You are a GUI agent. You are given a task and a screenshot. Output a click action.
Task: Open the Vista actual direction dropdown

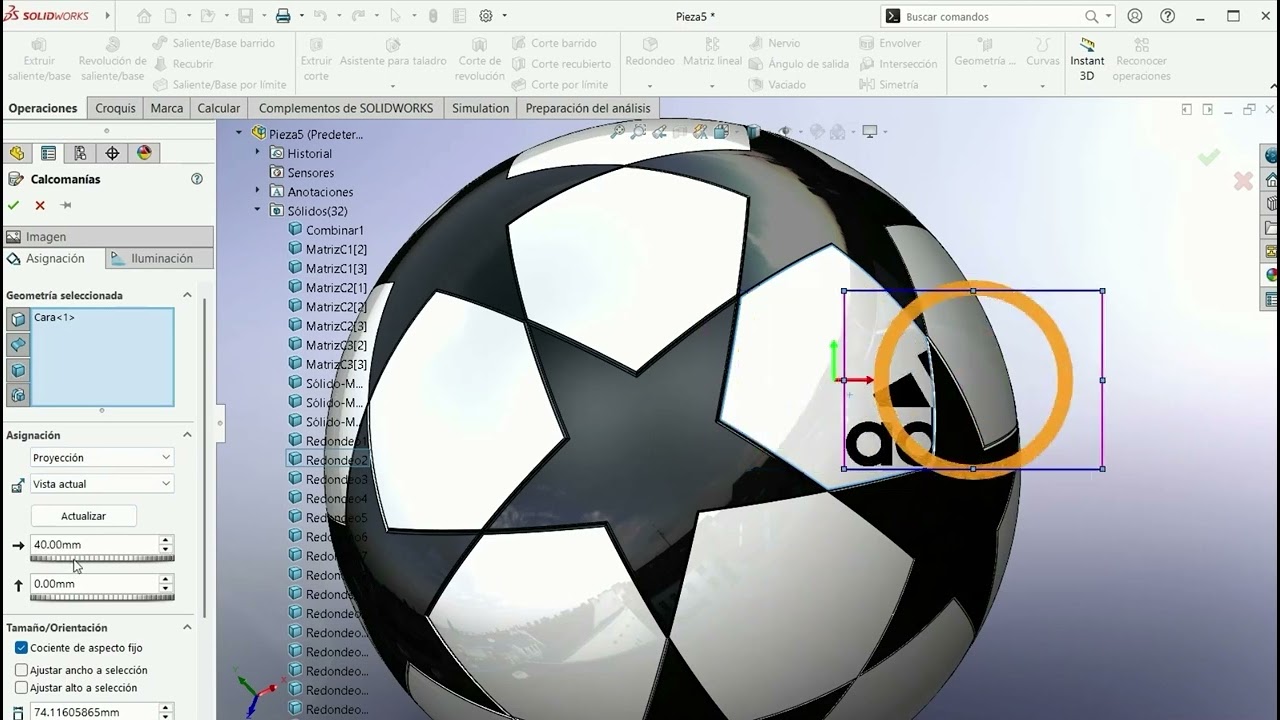102,484
